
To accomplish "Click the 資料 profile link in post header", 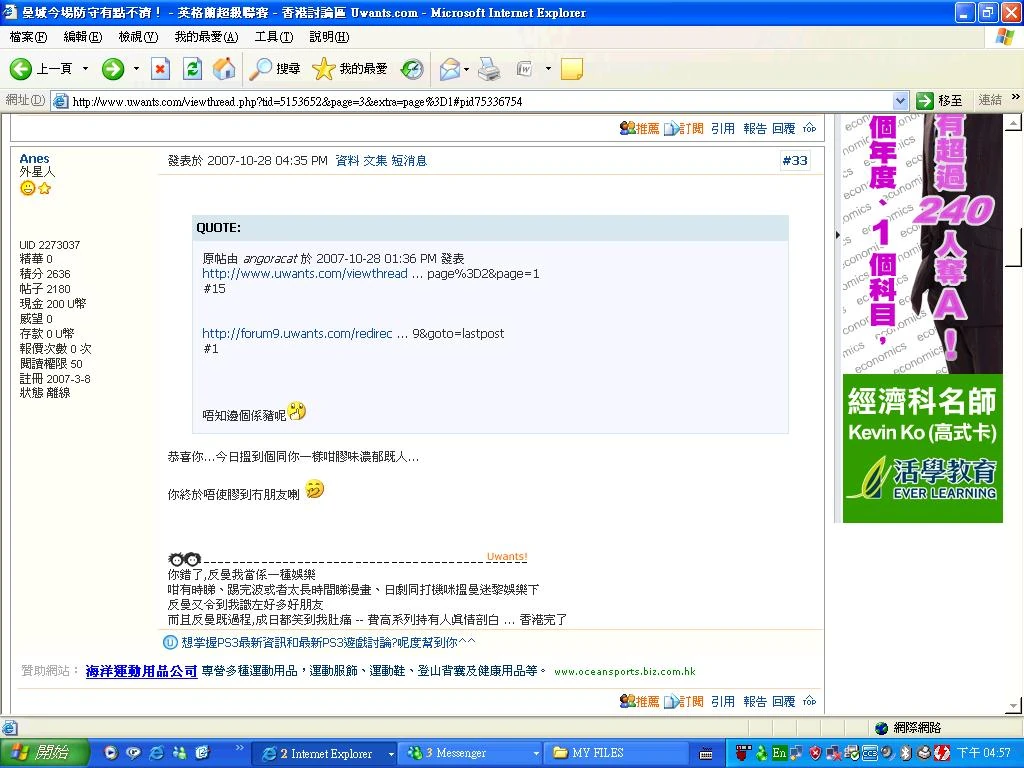I will pyautogui.click(x=347, y=161).
